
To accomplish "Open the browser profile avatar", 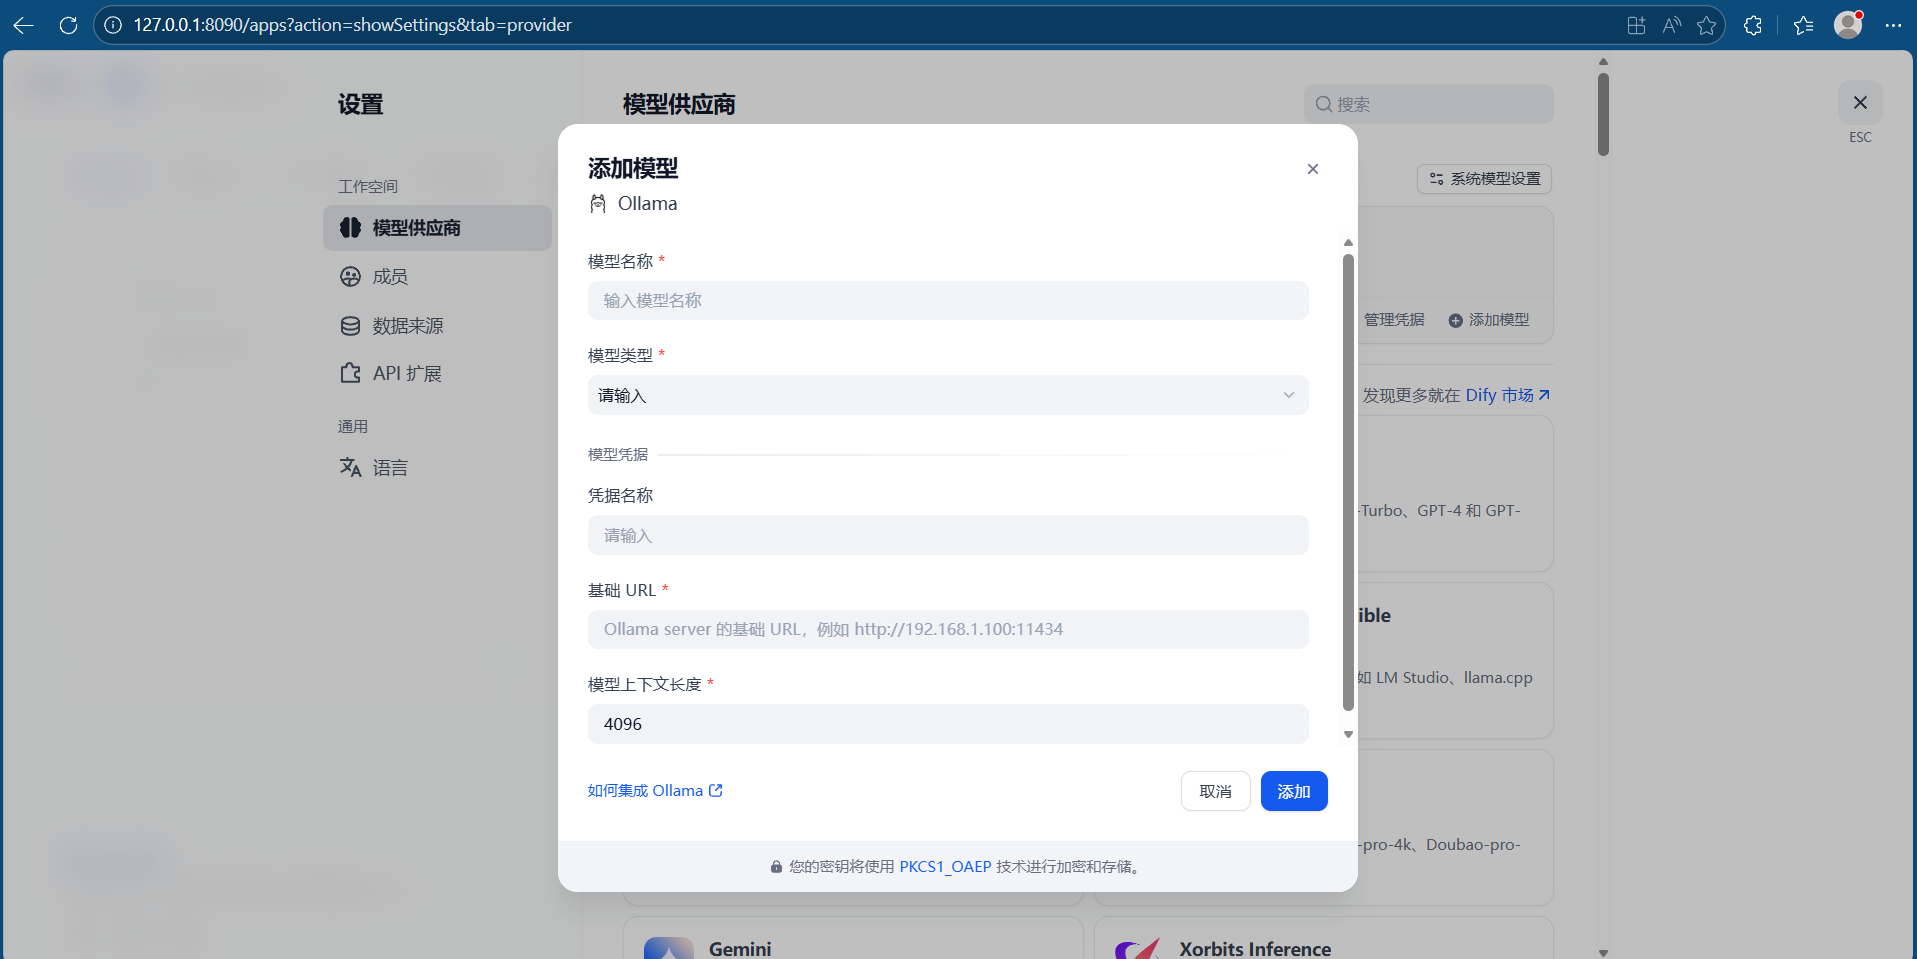I will 1848,25.
